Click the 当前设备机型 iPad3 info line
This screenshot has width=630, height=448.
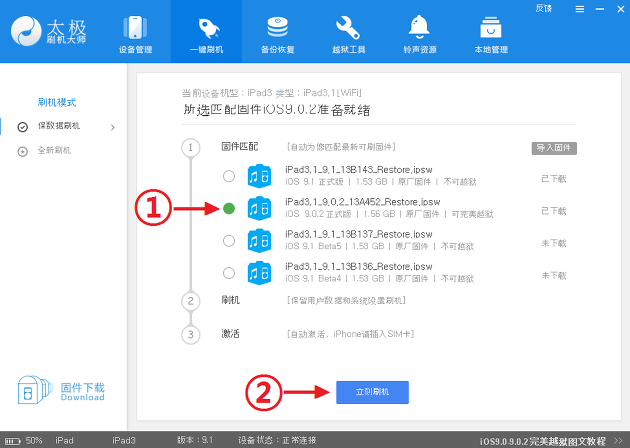click(x=272, y=93)
